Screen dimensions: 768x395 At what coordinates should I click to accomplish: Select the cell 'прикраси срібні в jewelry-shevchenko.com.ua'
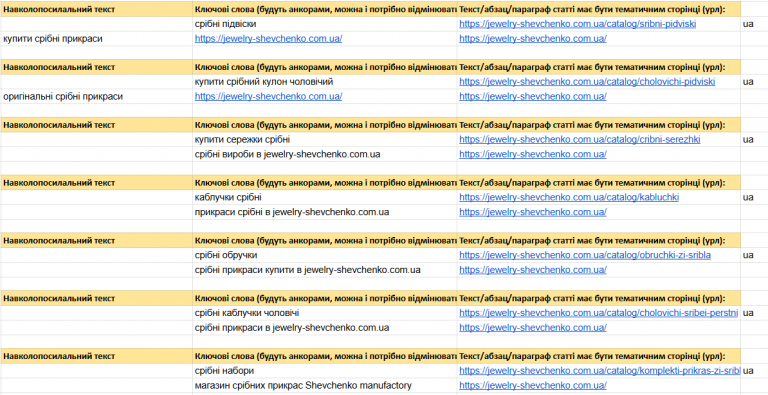coord(325,212)
